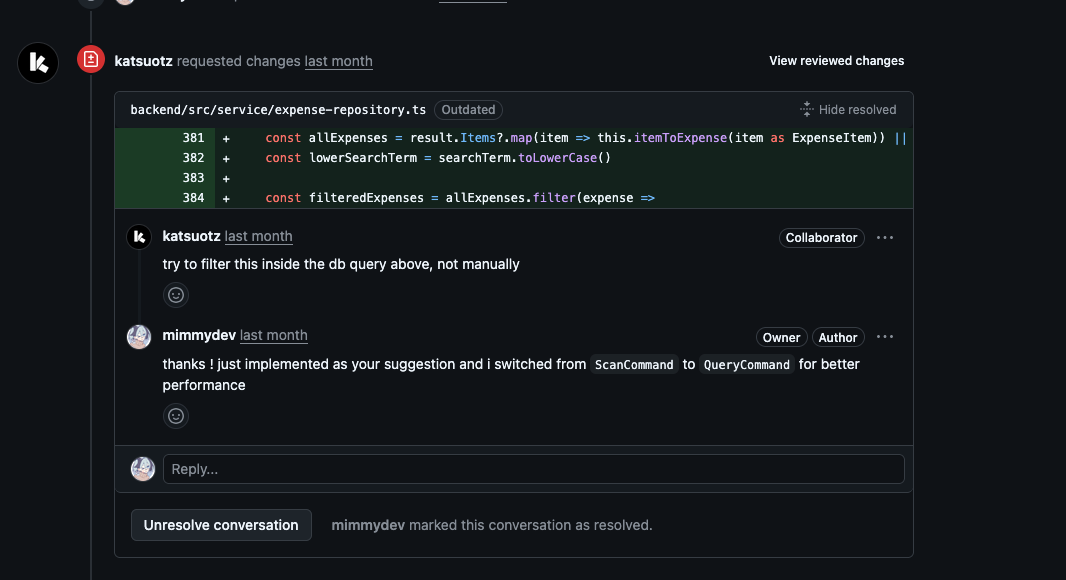The image size is (1066, 580).
Task: Open the options menu on katsuotz's comment
Action: coord(885,238)
